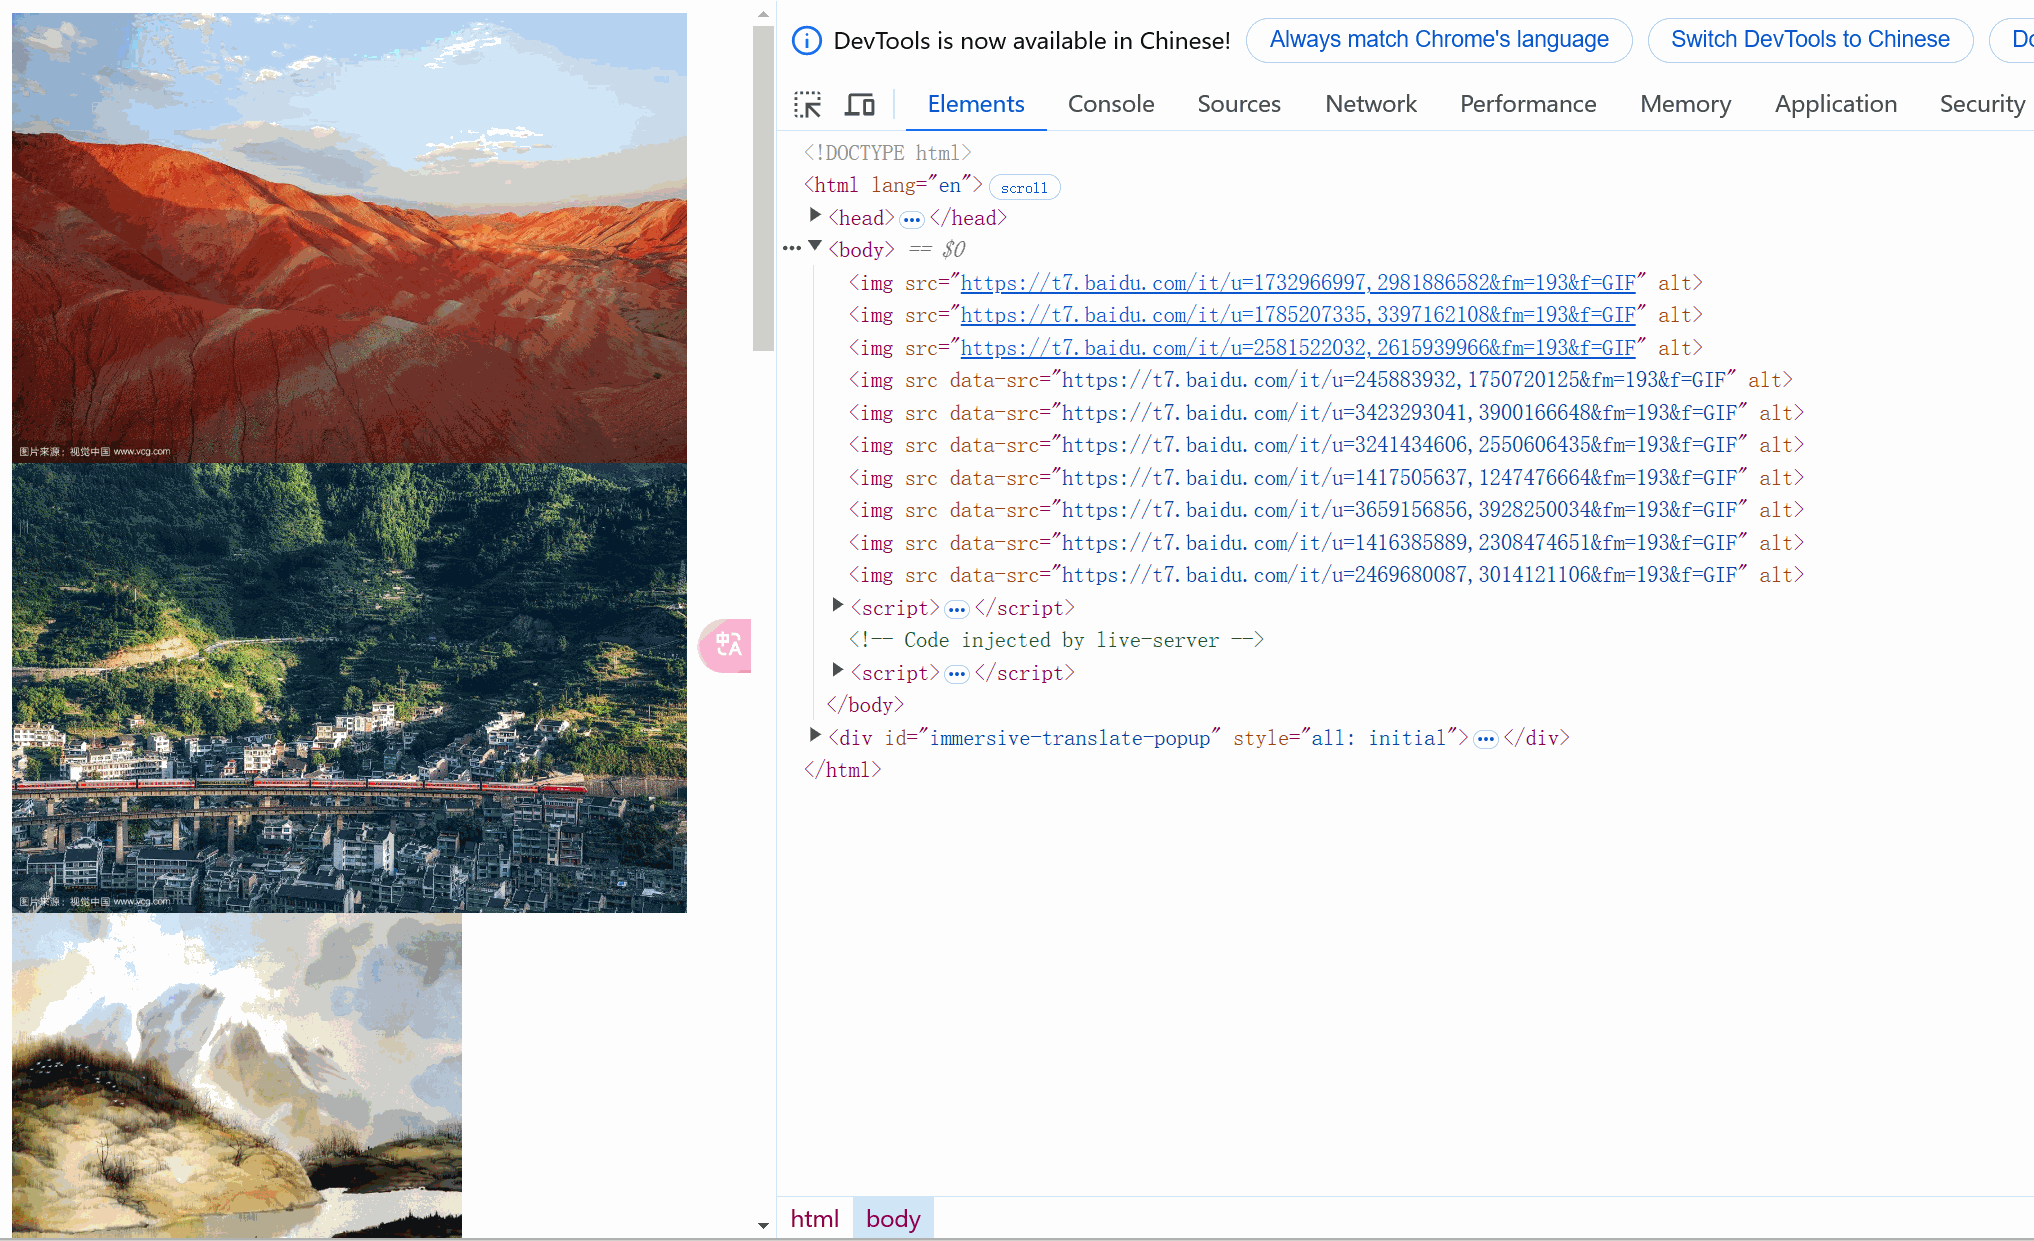Toggle the device toolbar emulation icon
2034x1241 pixels.
click(x=860, y=103)
